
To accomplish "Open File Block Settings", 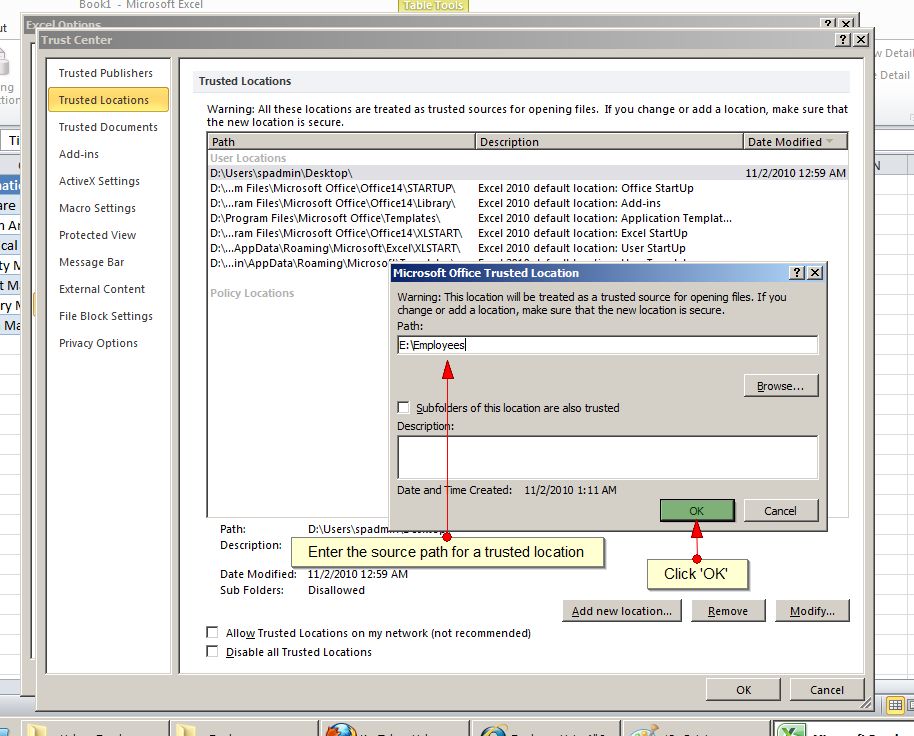I will tap(106, 316).
